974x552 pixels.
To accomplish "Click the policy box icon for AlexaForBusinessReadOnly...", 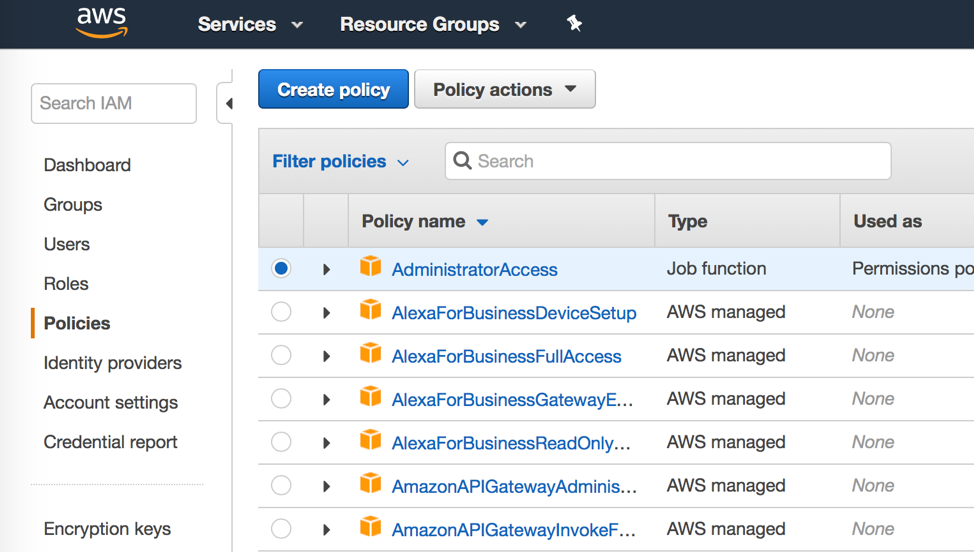I will pos(371,440).
